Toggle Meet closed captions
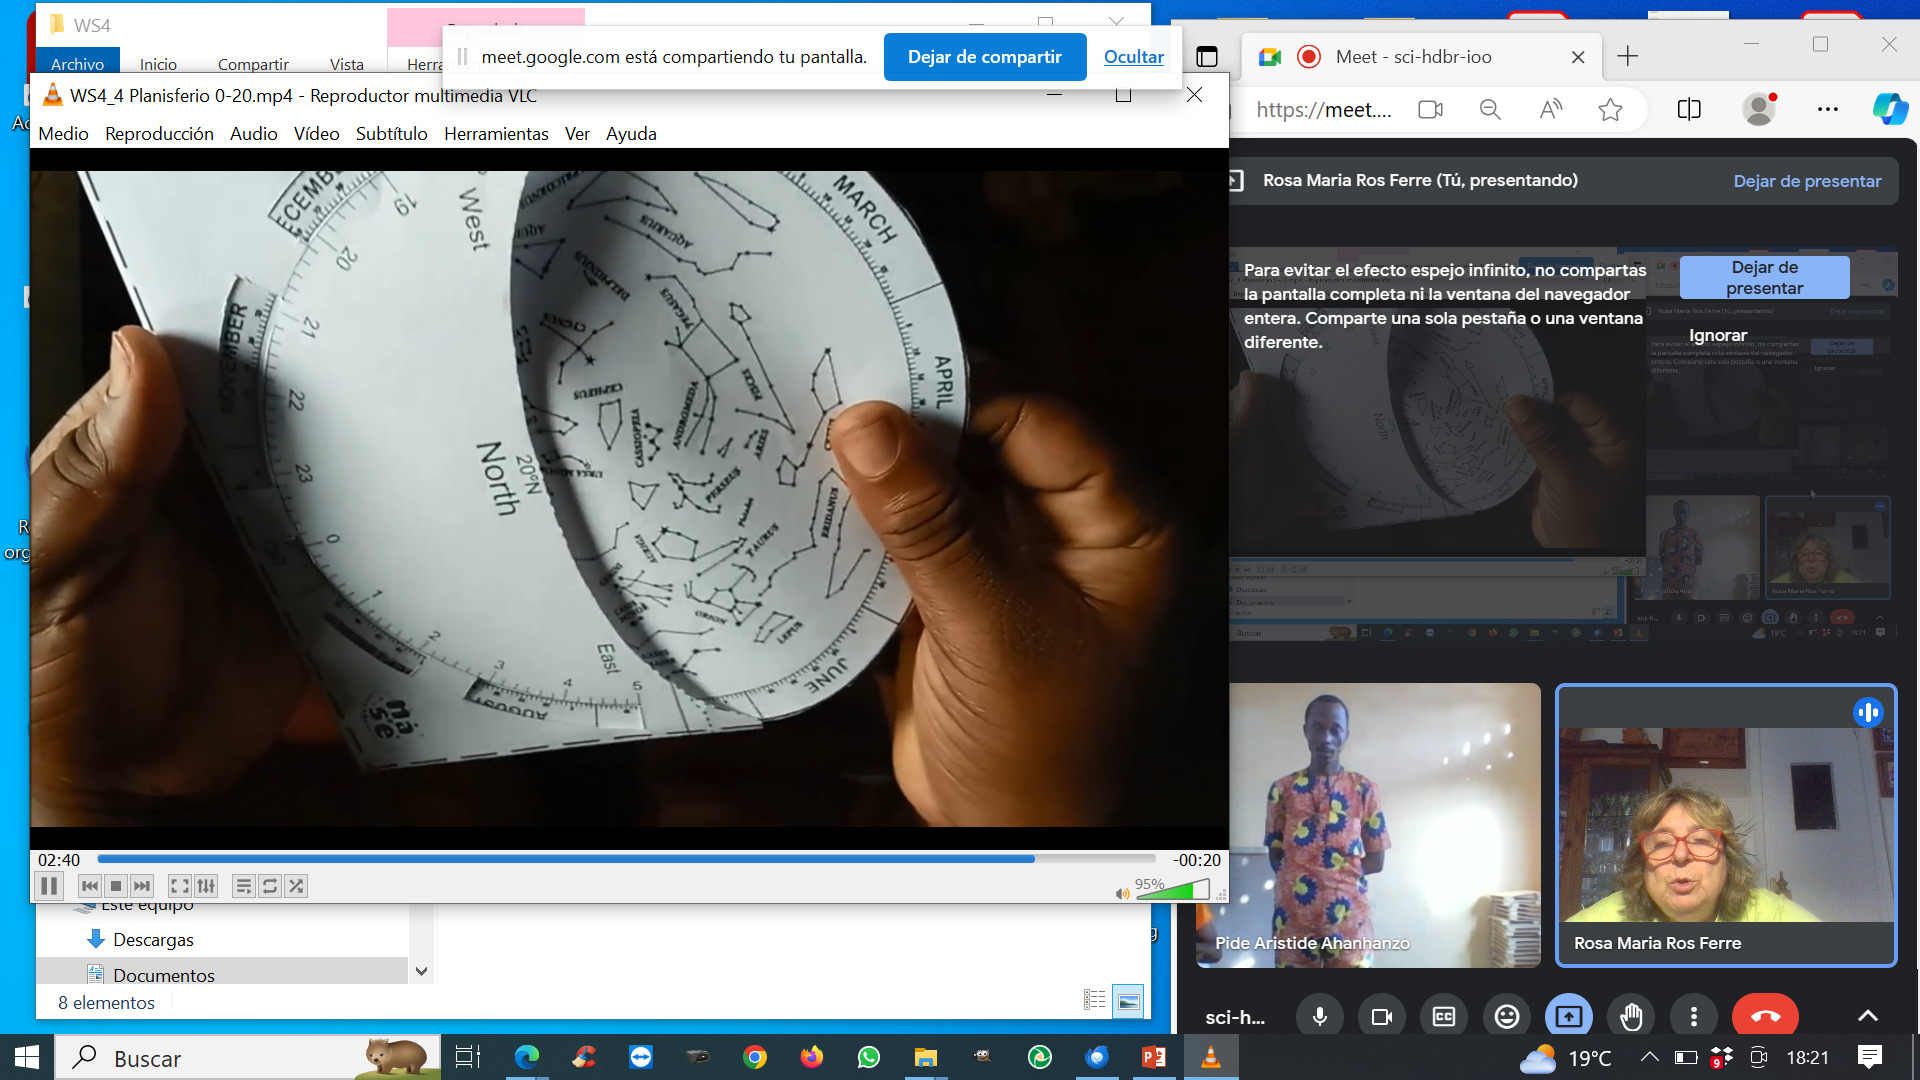The image size is (1920, 1080). point(1444,1017)
